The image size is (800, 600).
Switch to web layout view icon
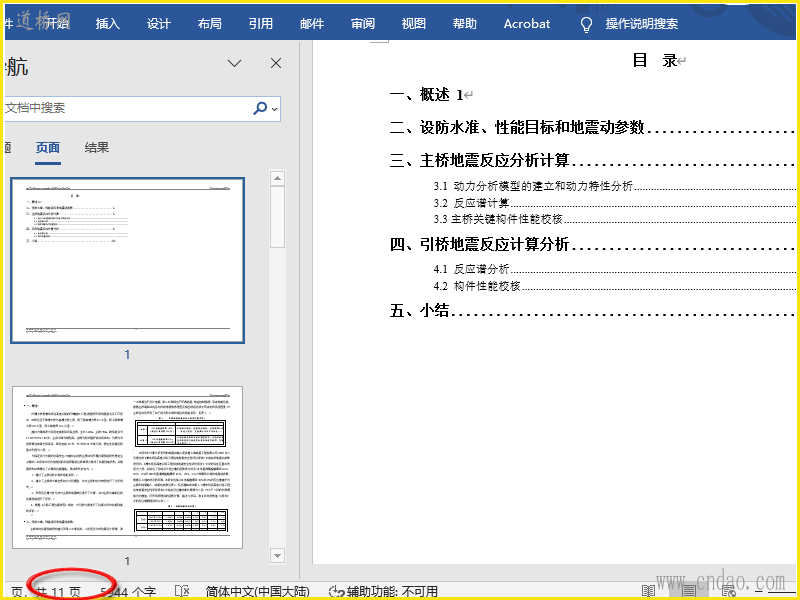coord(729,591)
